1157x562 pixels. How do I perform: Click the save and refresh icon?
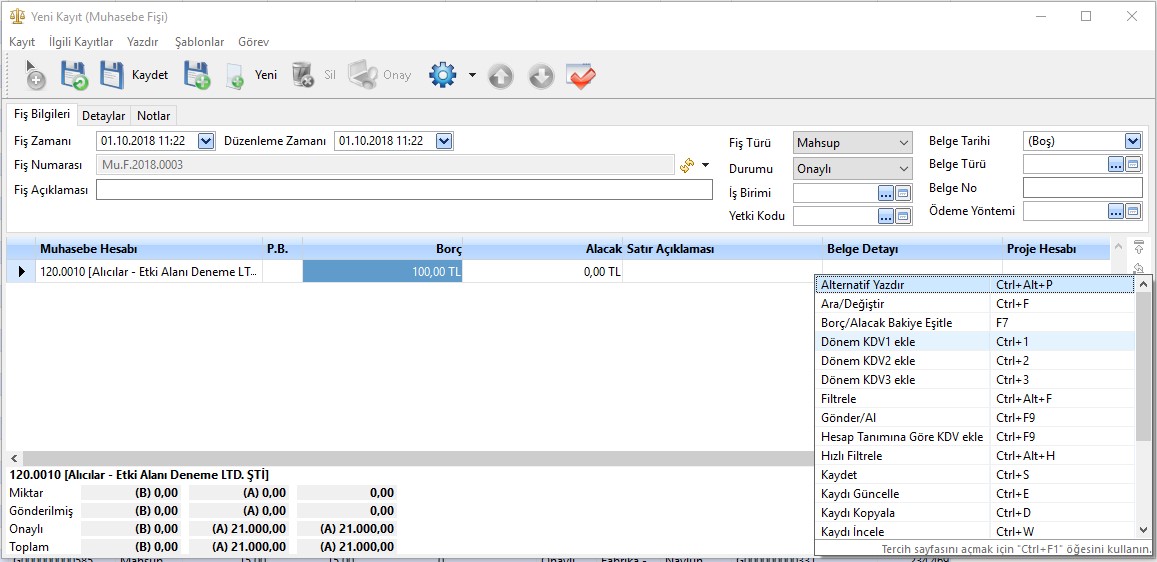74,75
